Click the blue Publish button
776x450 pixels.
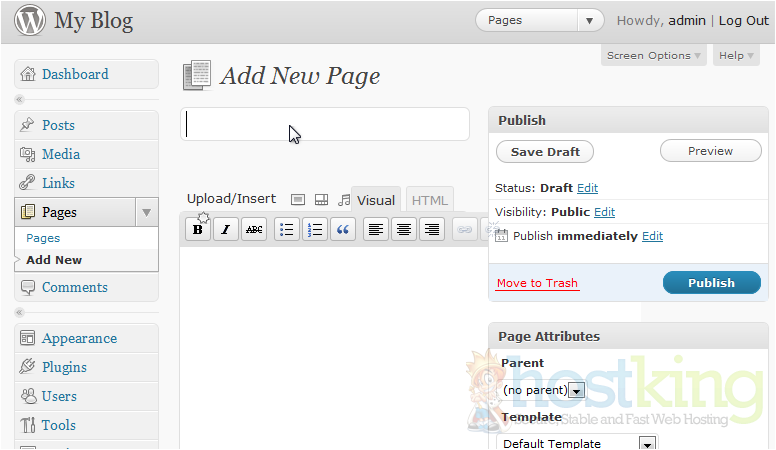pos(711,283)
